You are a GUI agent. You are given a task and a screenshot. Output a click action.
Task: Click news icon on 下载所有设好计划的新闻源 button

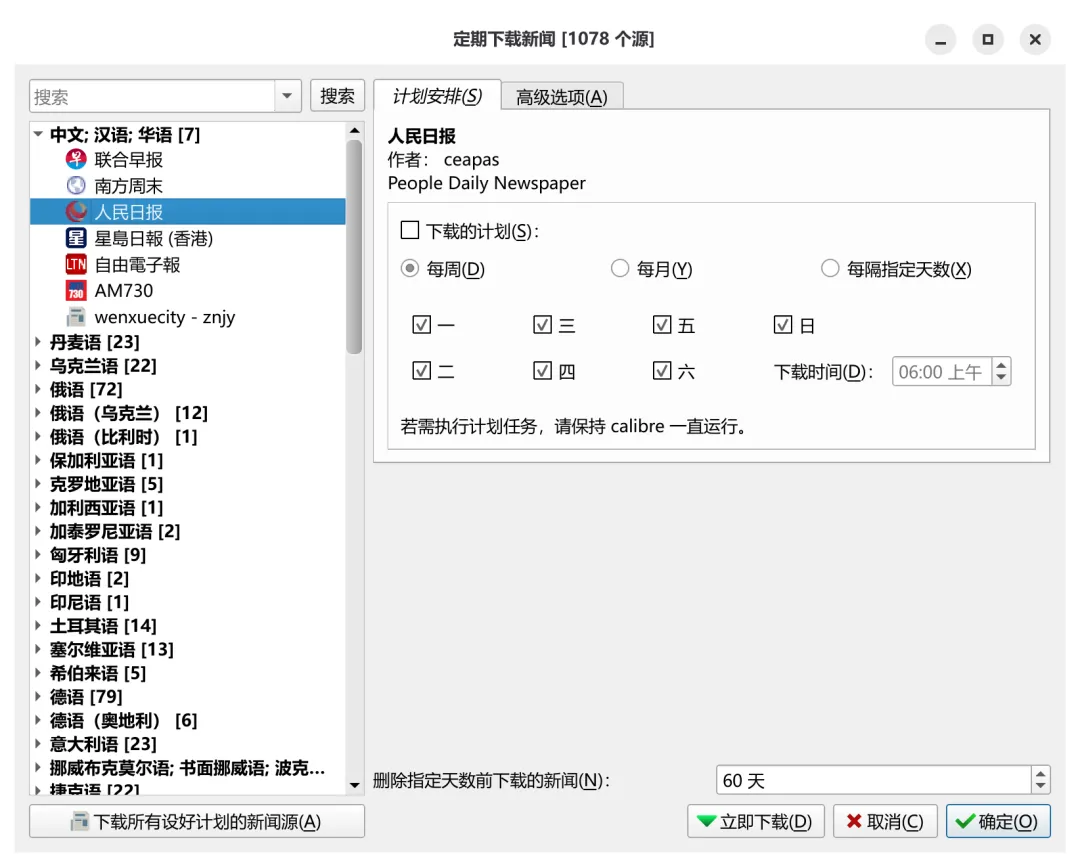pyautogui.click(x=80, y=822)
